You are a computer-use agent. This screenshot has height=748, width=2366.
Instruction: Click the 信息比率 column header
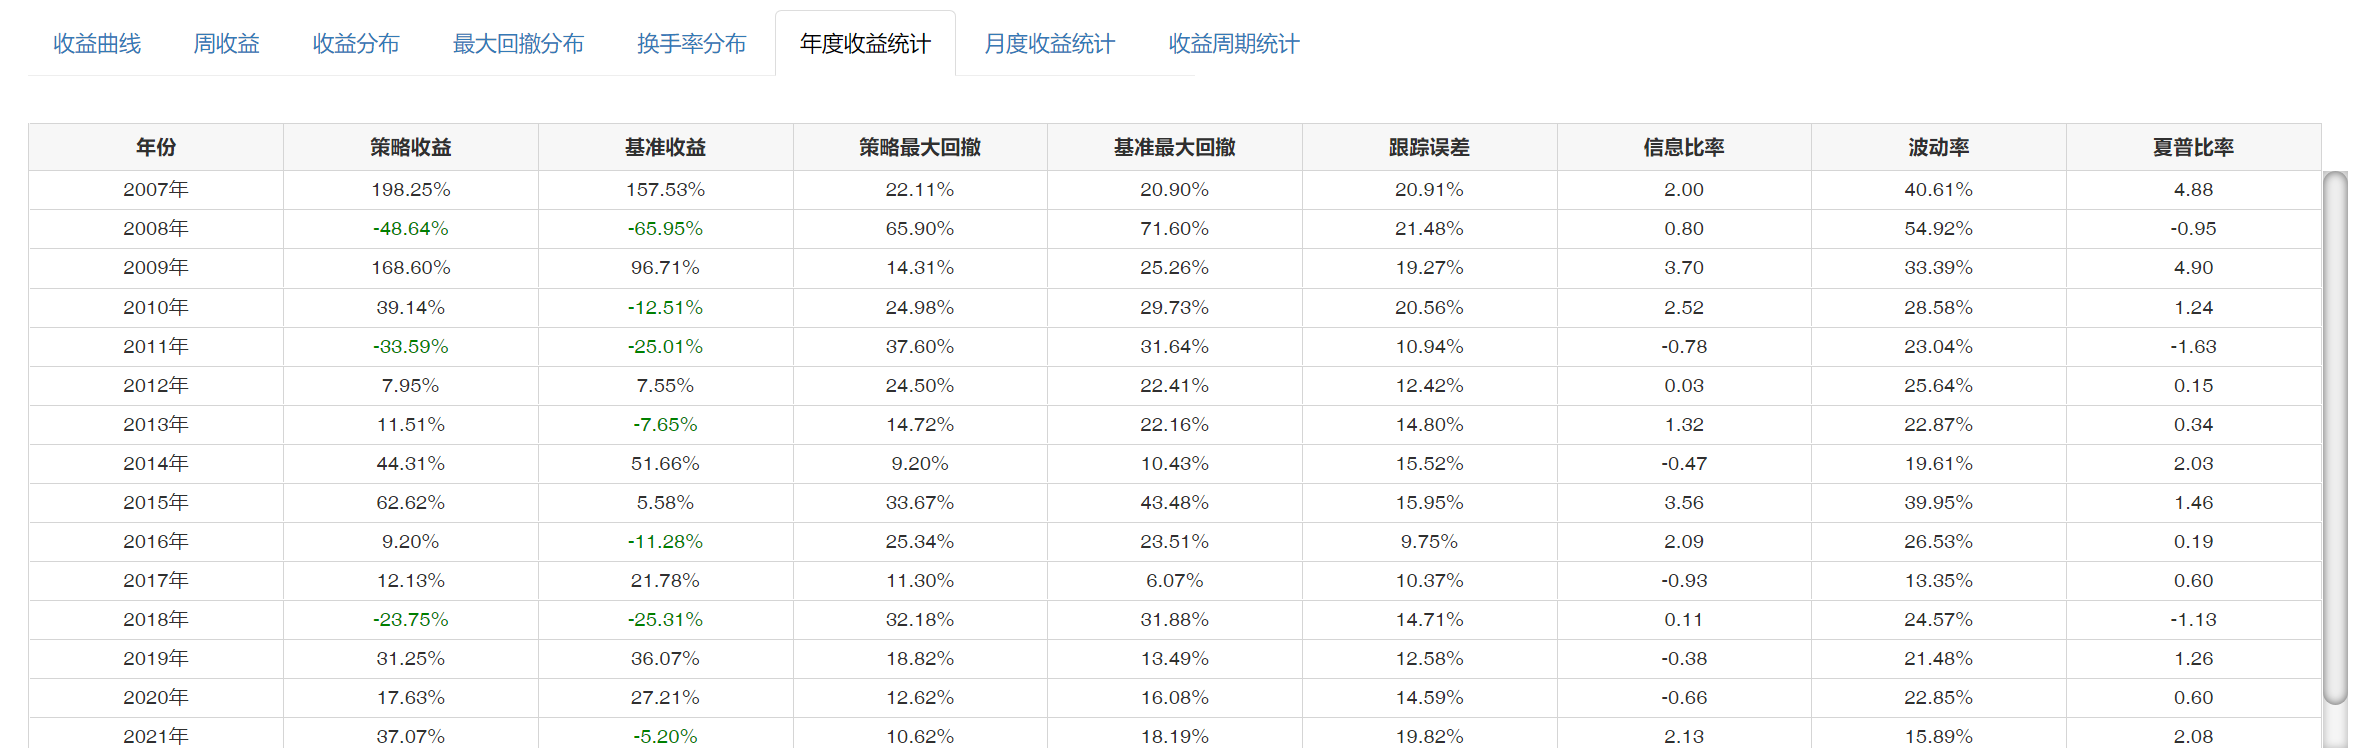[x=1684, y=148]
